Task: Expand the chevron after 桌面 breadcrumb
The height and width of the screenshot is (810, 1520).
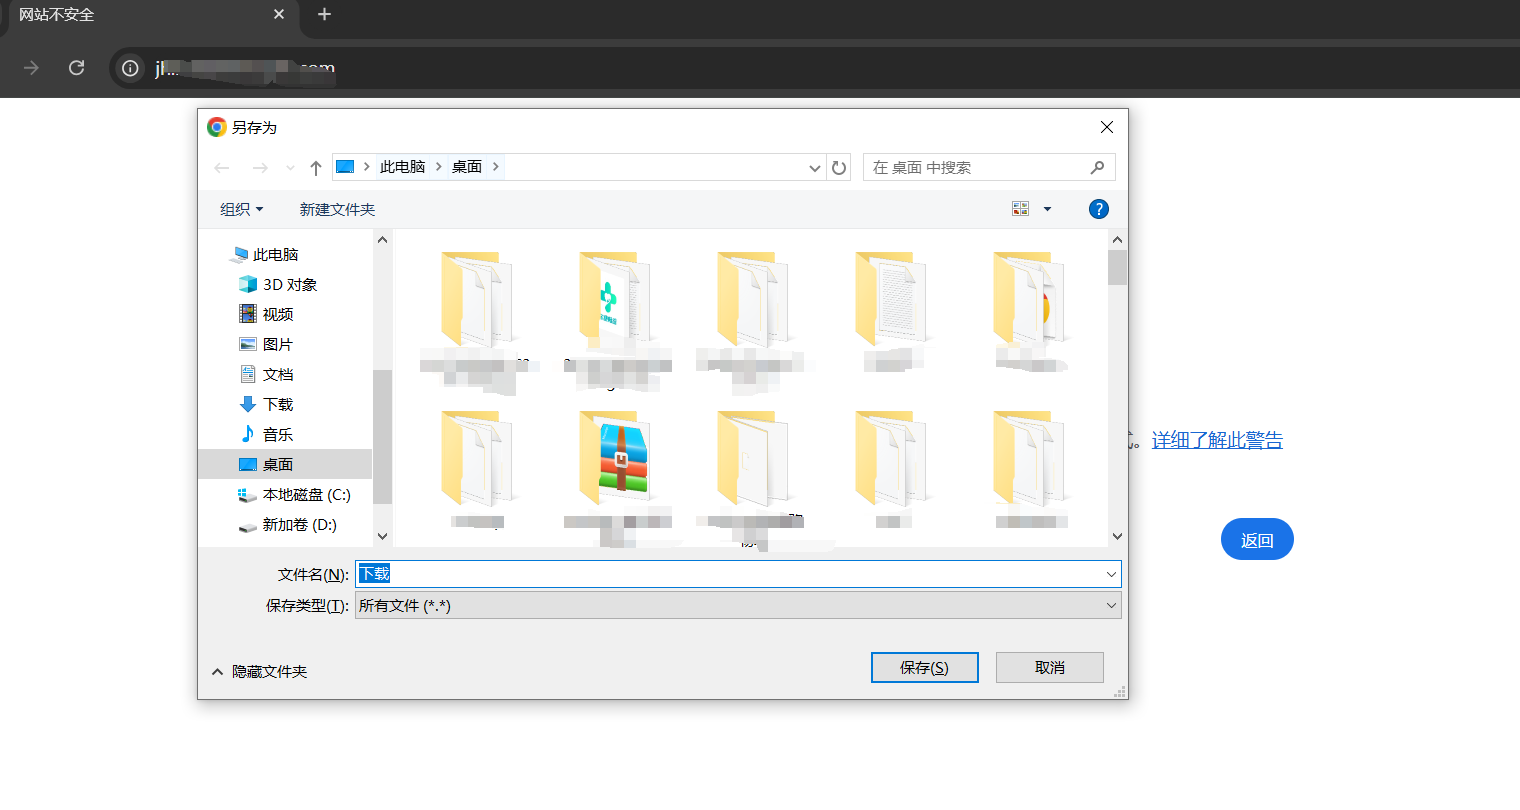Action: (x=495, y=167)
